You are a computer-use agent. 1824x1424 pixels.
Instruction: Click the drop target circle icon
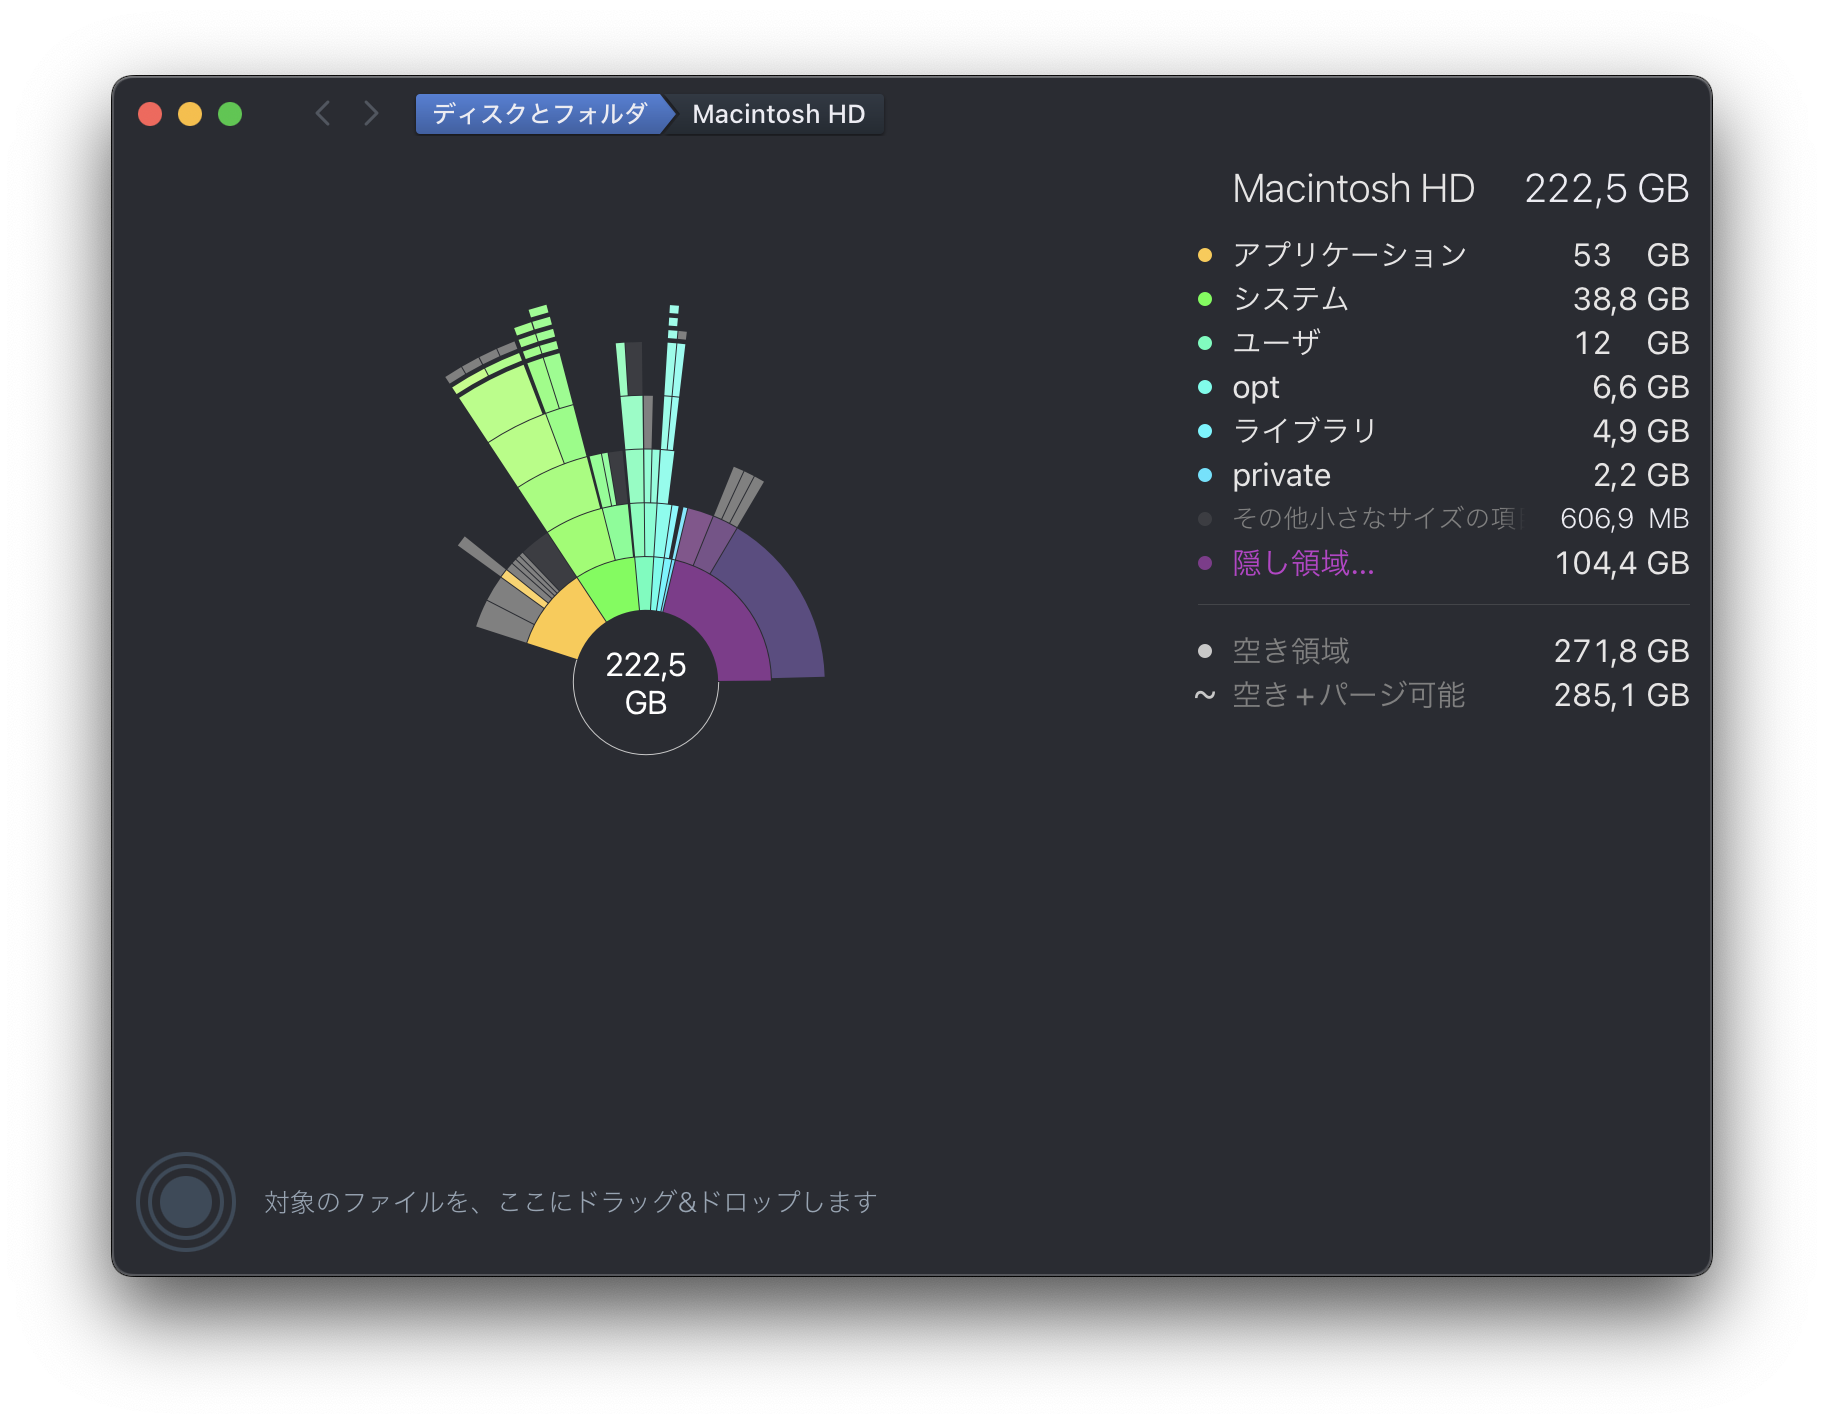coord(186,1201)
